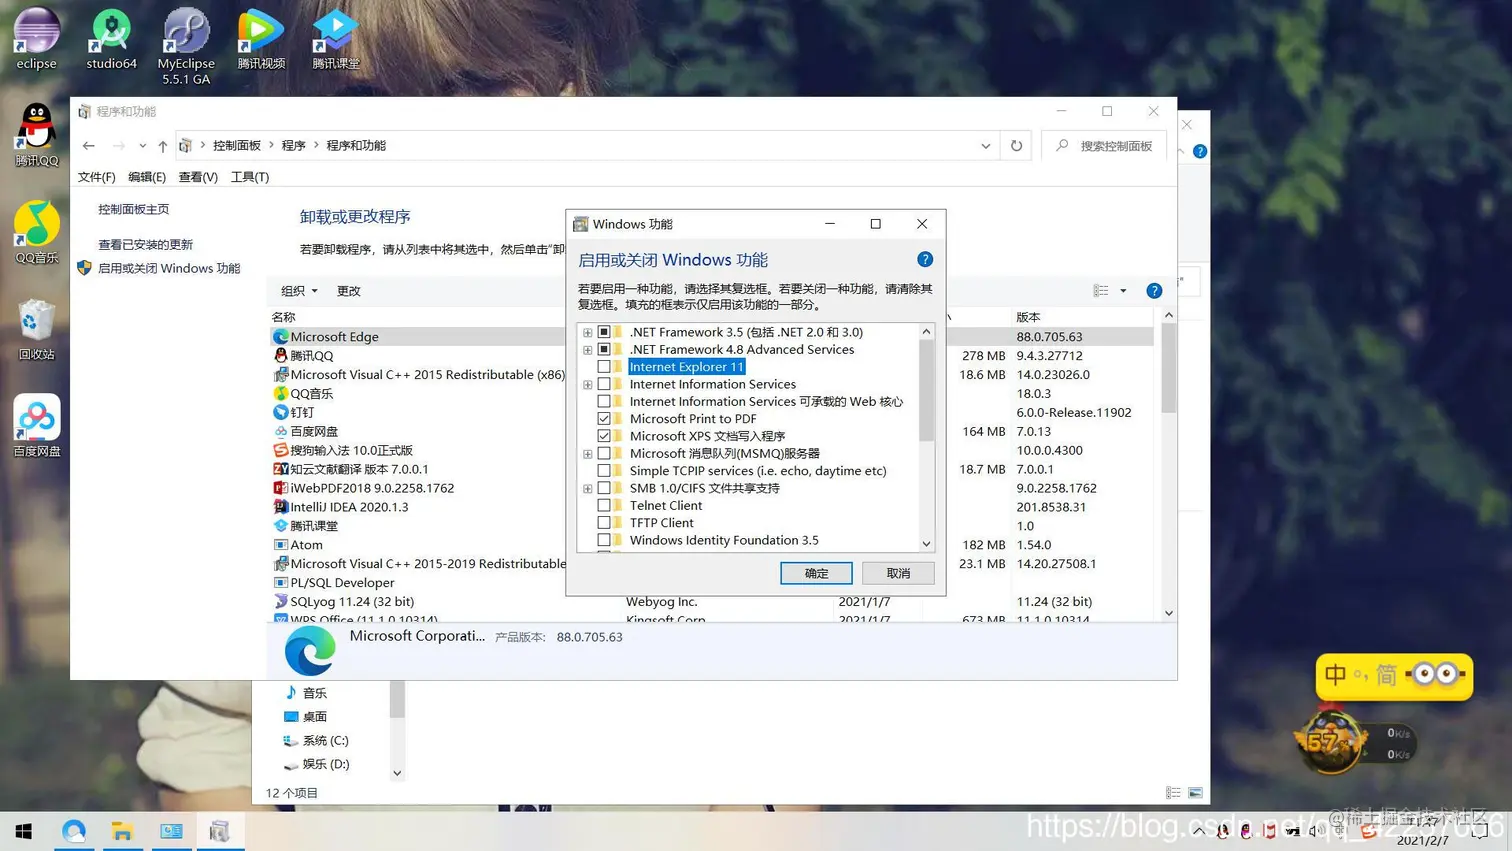
Task: Open the 百度网盘 desktop icon
Action: (36, 426)
